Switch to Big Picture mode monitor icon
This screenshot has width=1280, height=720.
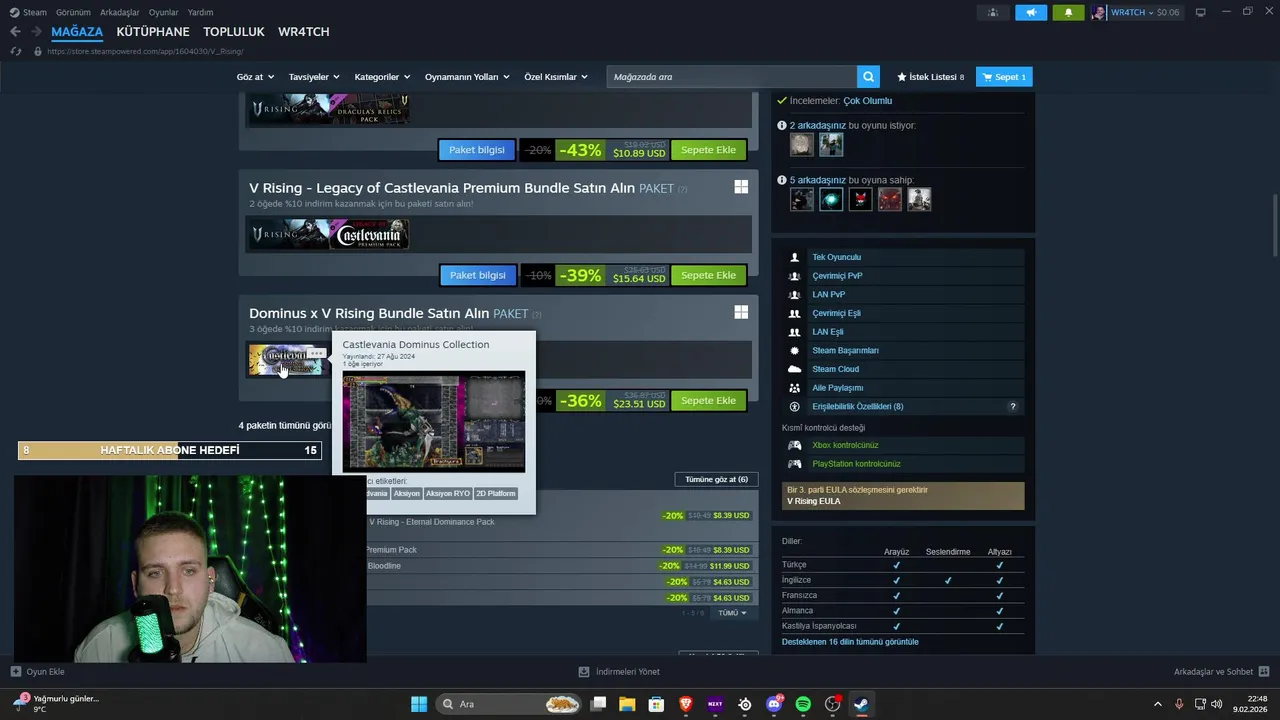point(1201,12)
